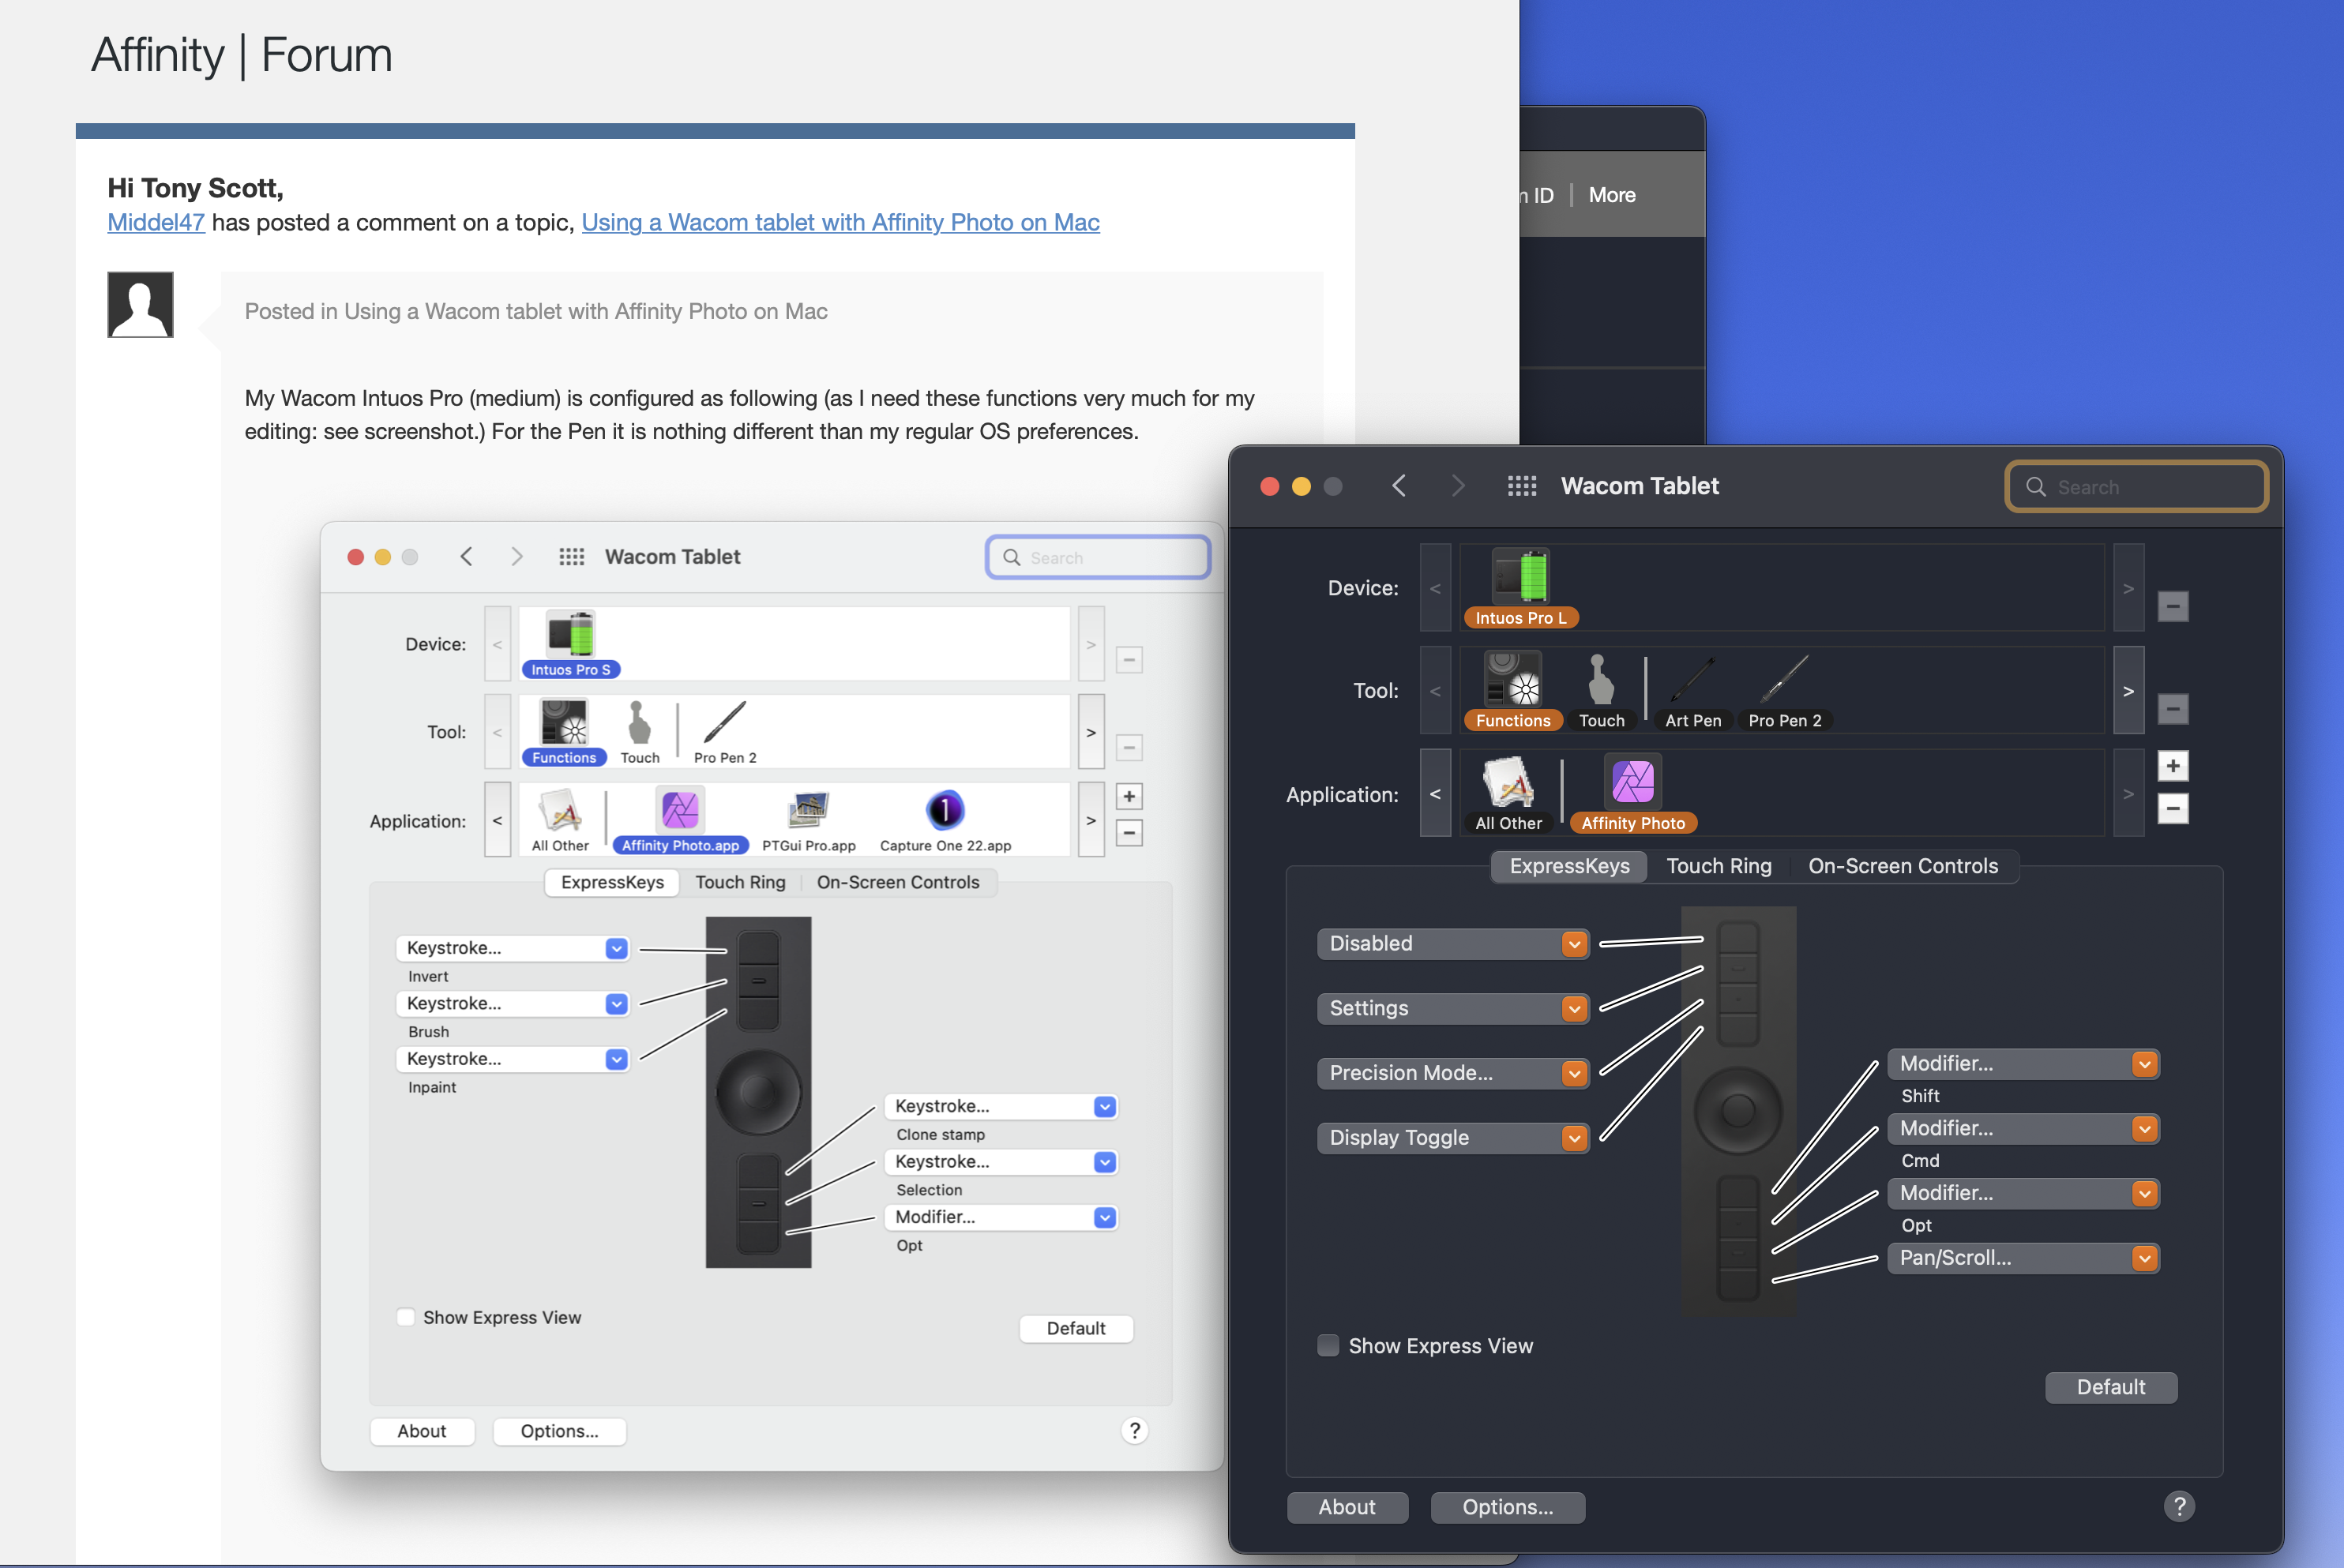Open help in dark Wacom window
The width and height of the screenshot is (2344, 1568).
click(2179, 1506)
